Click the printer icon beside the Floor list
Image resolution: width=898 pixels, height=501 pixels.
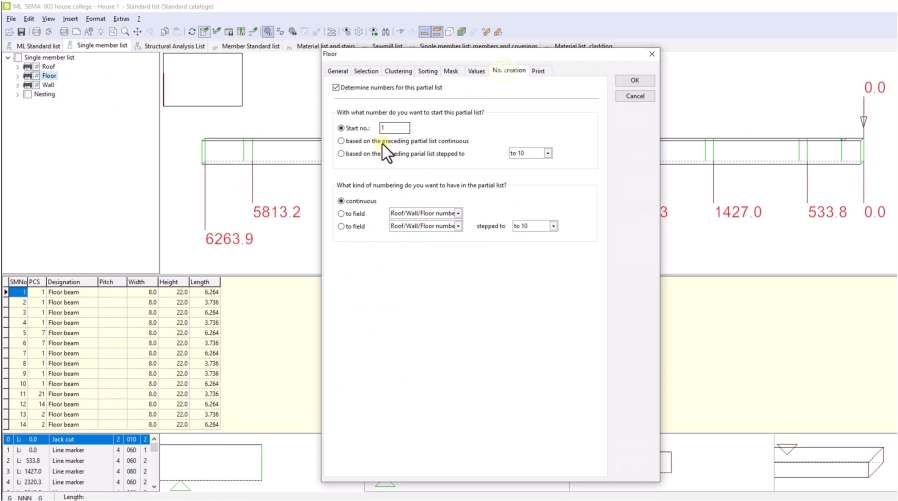(x=28, y=76)
